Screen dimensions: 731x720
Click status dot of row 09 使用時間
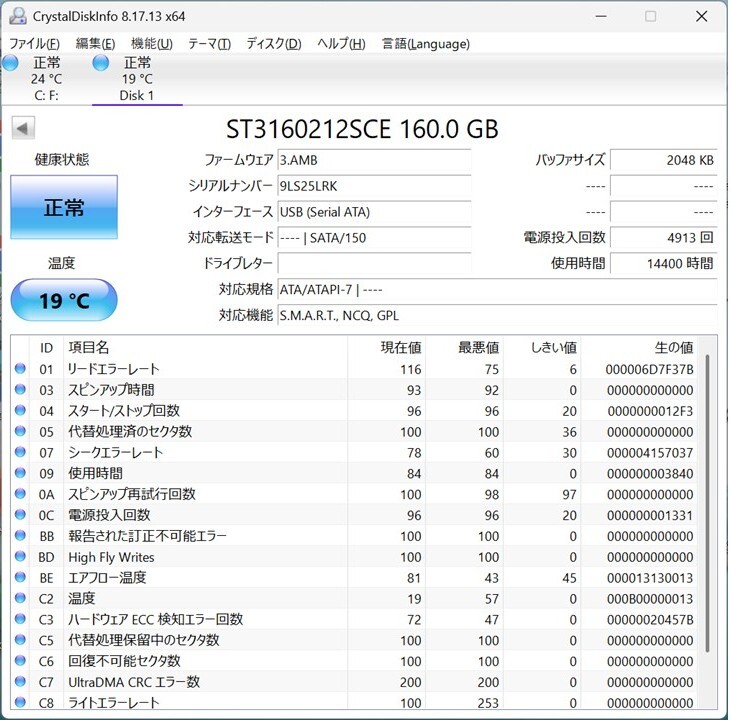coord(20,473)
